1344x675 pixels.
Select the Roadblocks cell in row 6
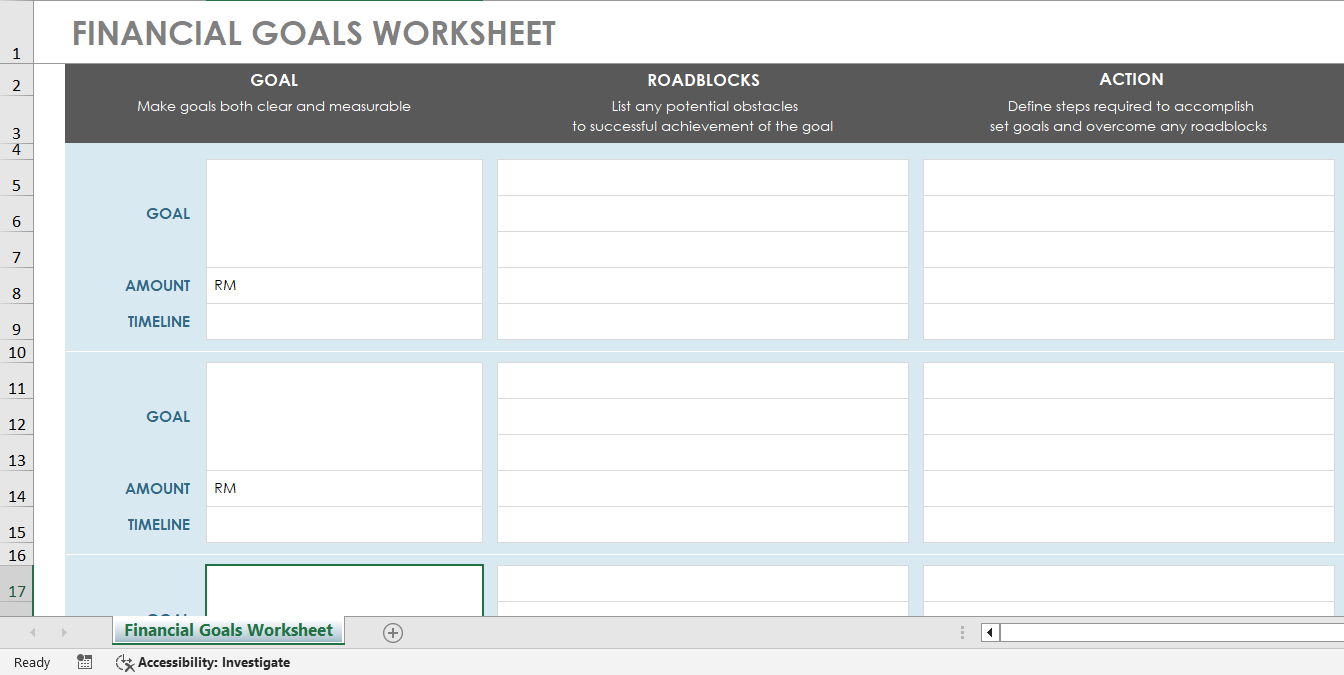[x=703, y=214]
